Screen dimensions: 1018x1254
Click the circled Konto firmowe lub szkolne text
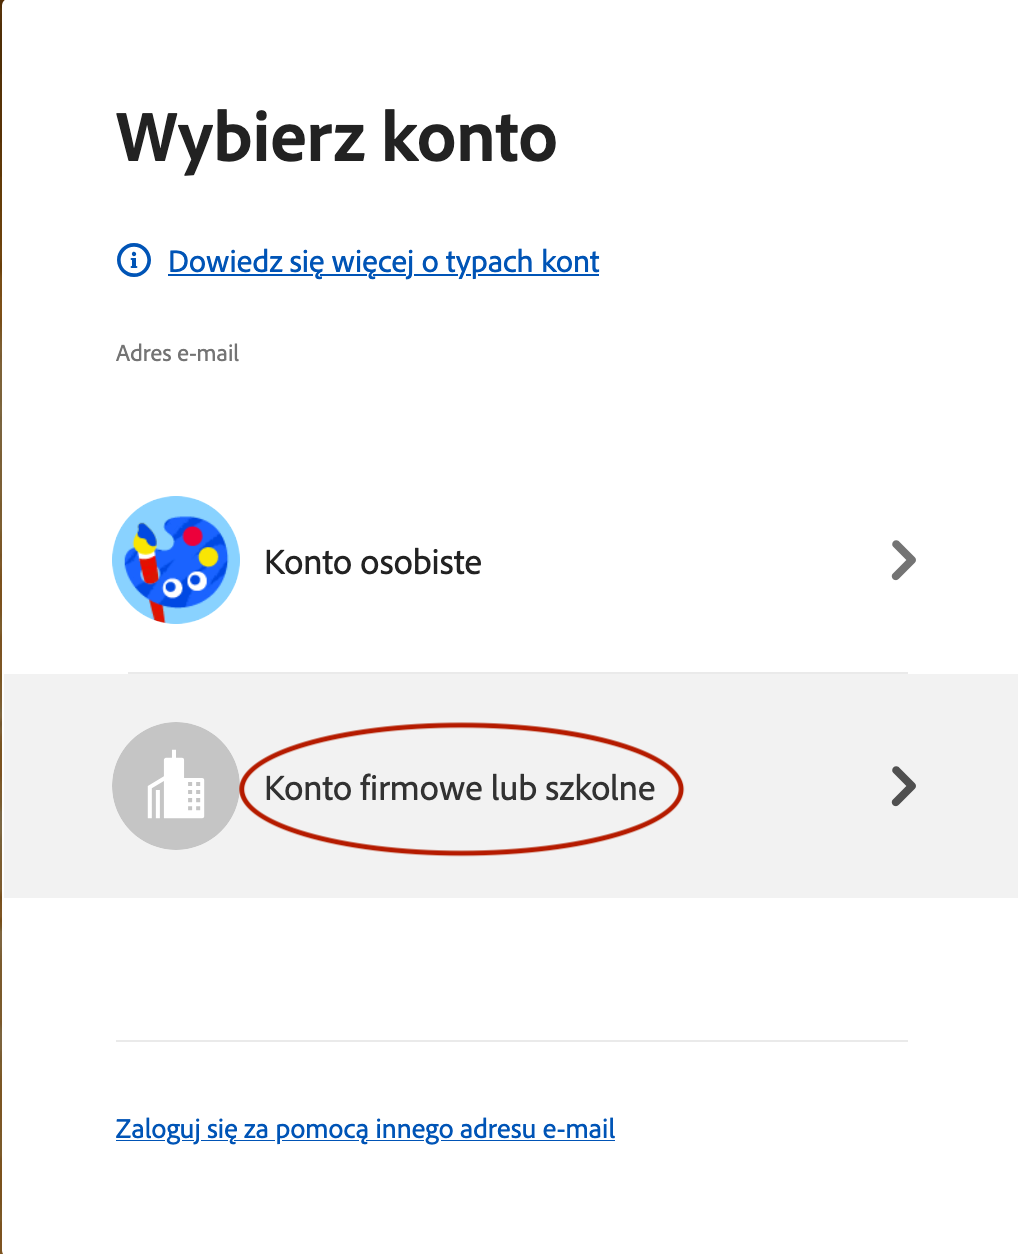tap(458, 787)
